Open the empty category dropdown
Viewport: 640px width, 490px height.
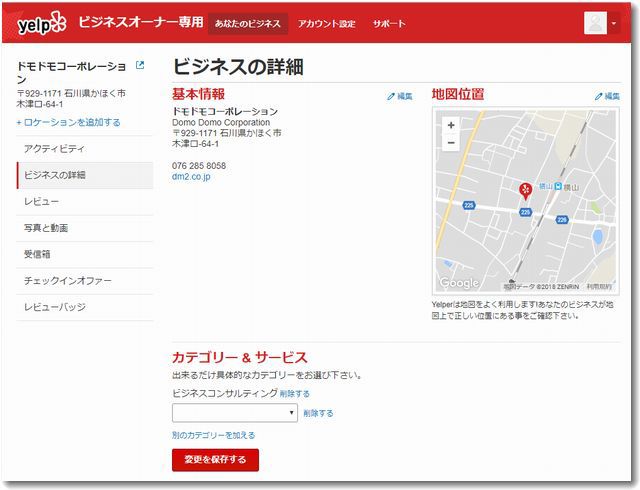235,413
